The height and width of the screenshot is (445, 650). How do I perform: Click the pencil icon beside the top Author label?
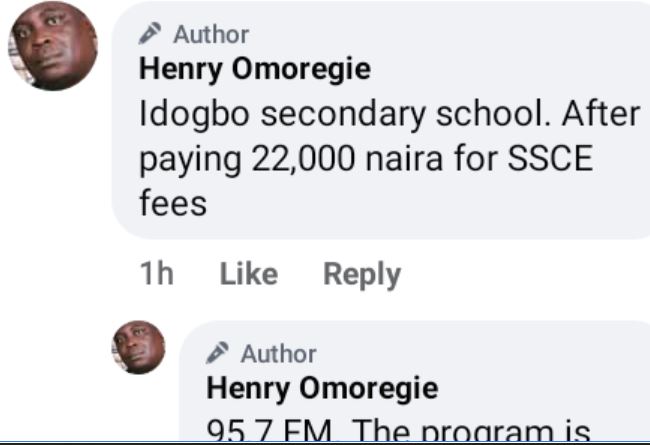click(151, 34)
